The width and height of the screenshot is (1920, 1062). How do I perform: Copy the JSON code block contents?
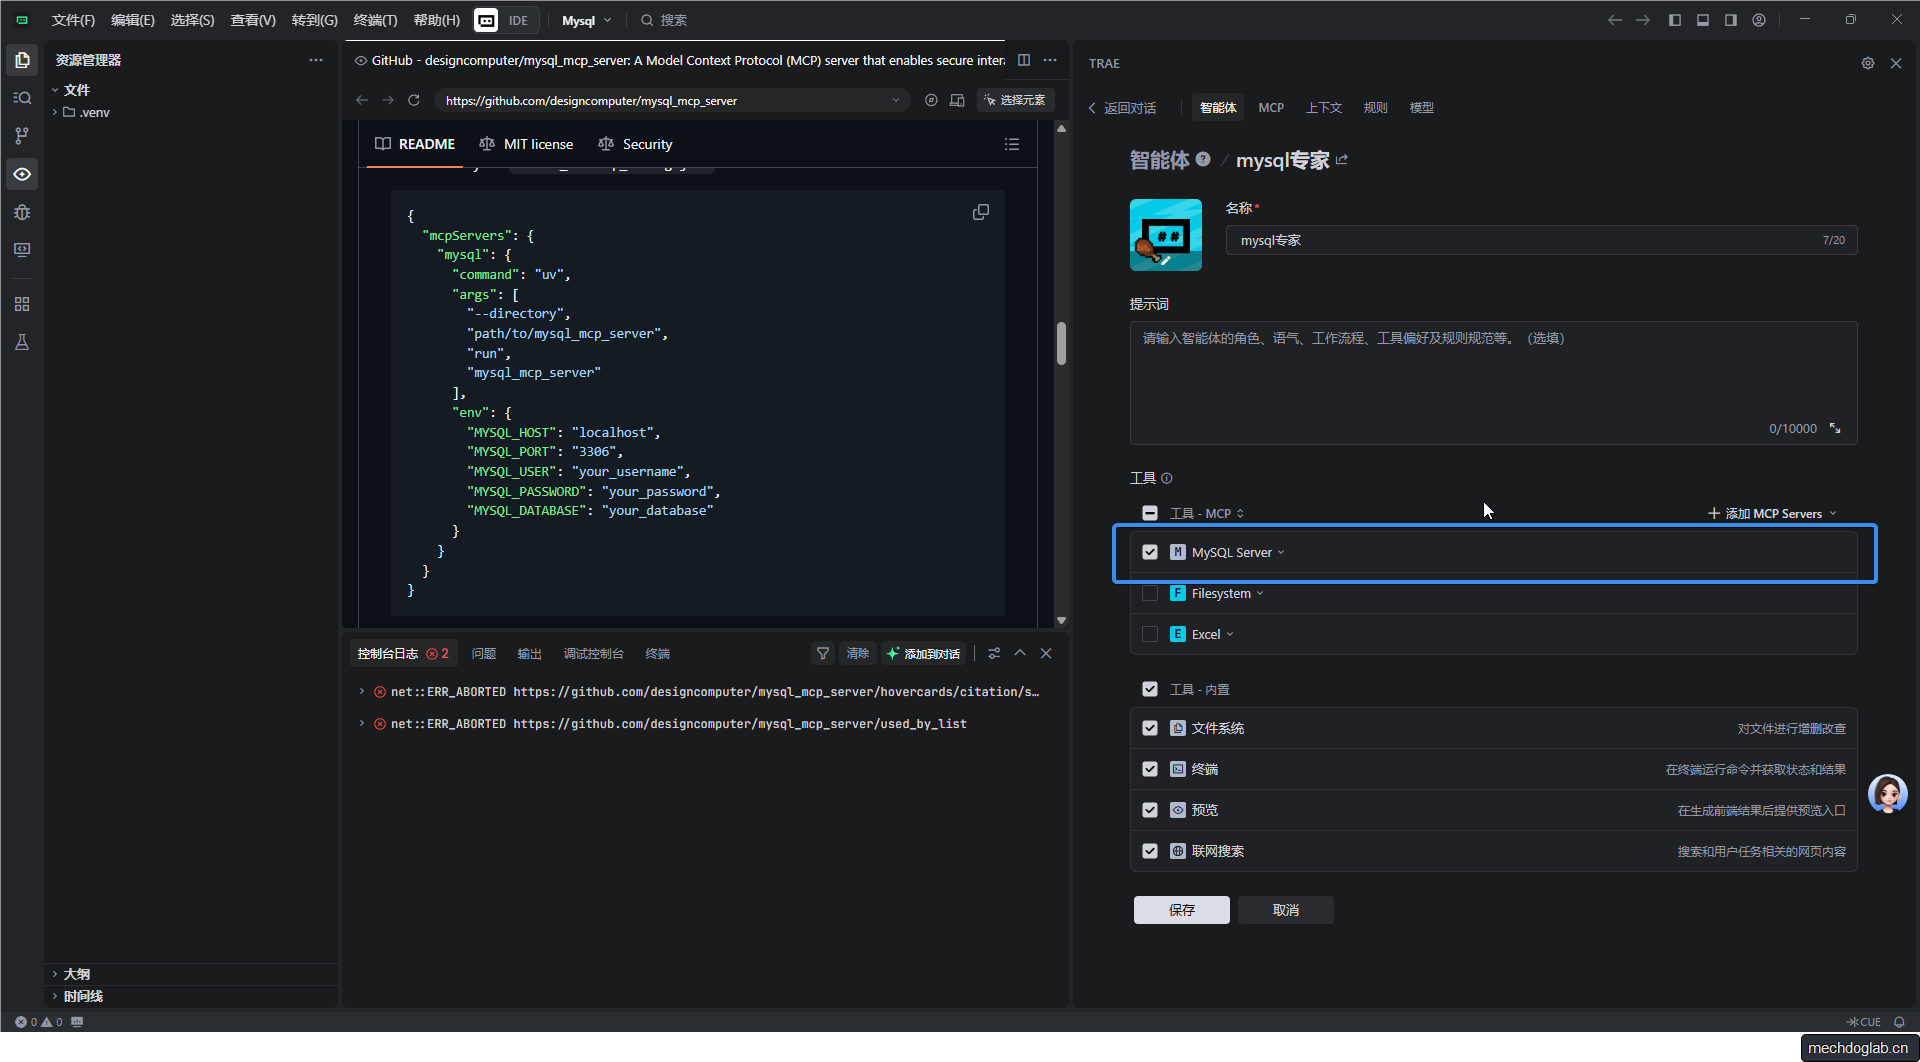(x=980, y=212)
